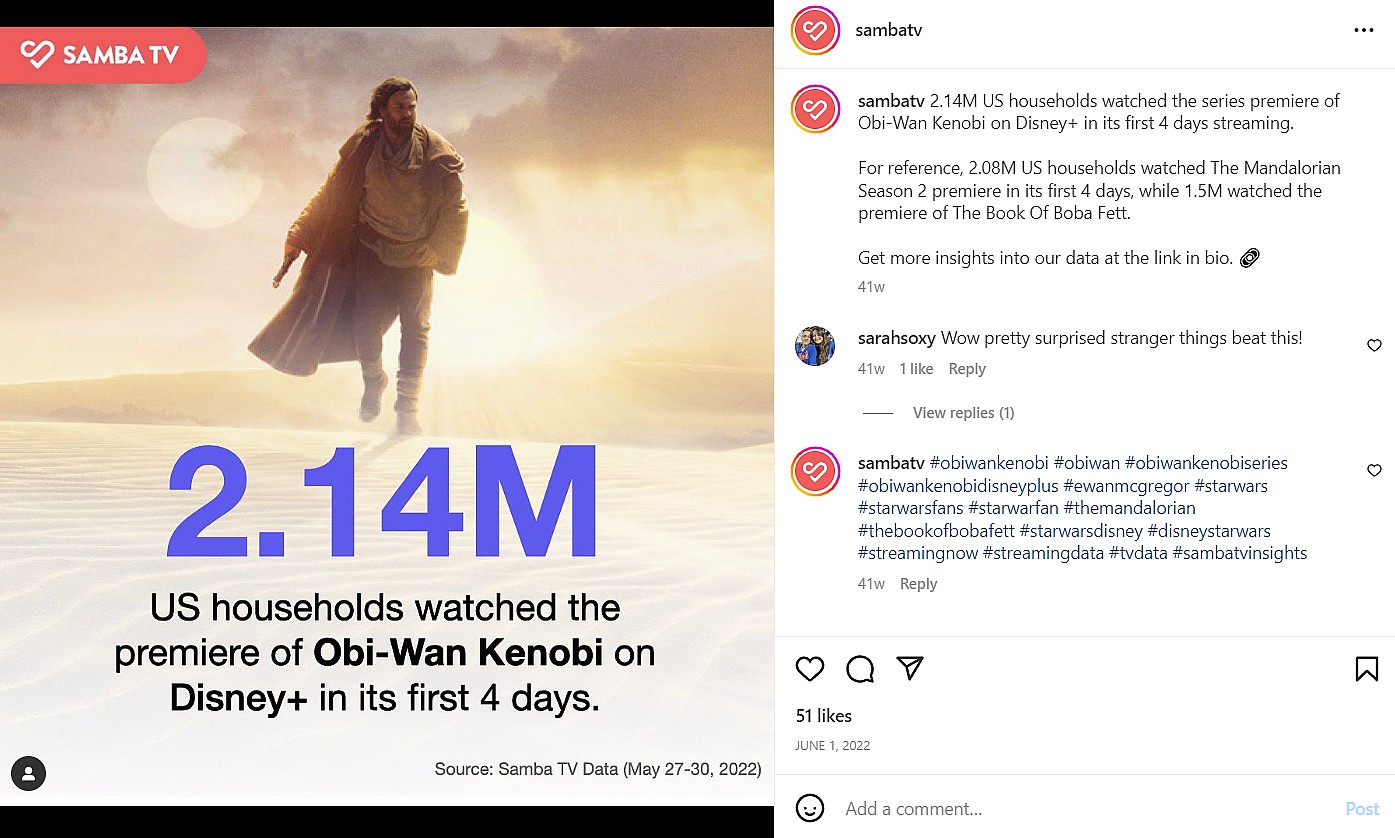The height and width of the screenshot is (838, 1395).
Task: Like the sambatv hashtags comment
Action: point(1374,471)
